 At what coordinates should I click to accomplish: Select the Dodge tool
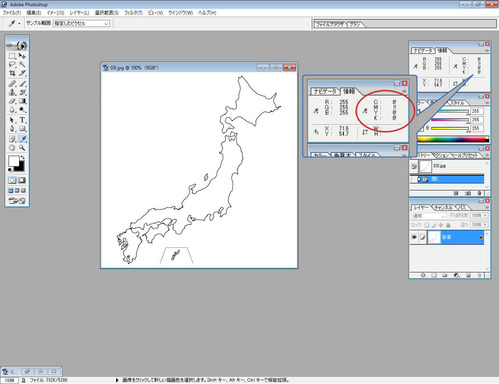pyautogui.click(x=22, y=110)
